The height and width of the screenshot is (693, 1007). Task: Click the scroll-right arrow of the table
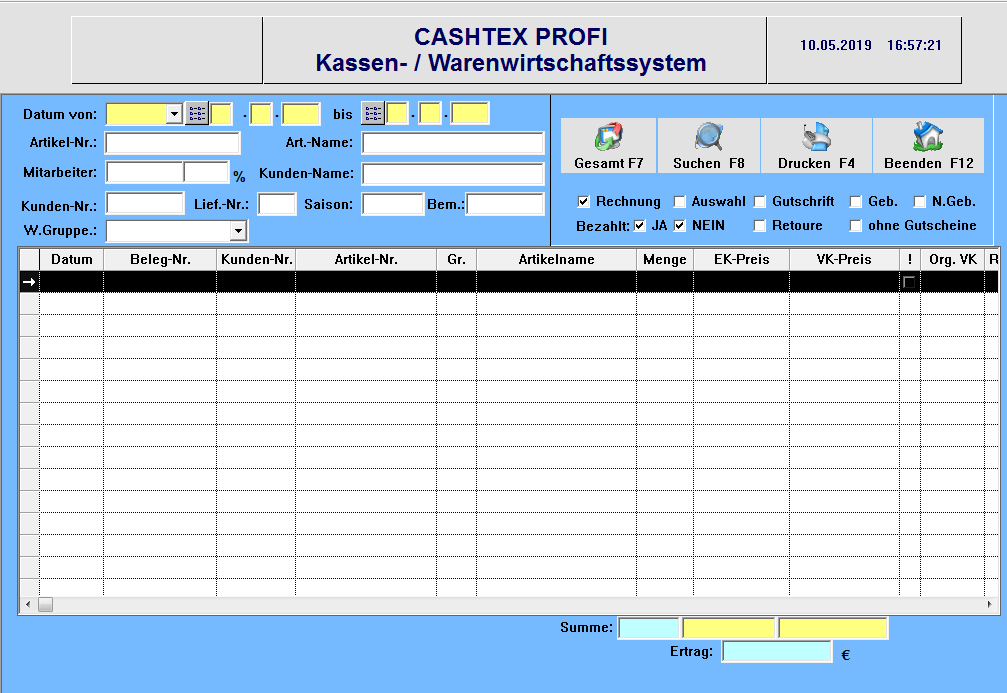tap(989, 604)
